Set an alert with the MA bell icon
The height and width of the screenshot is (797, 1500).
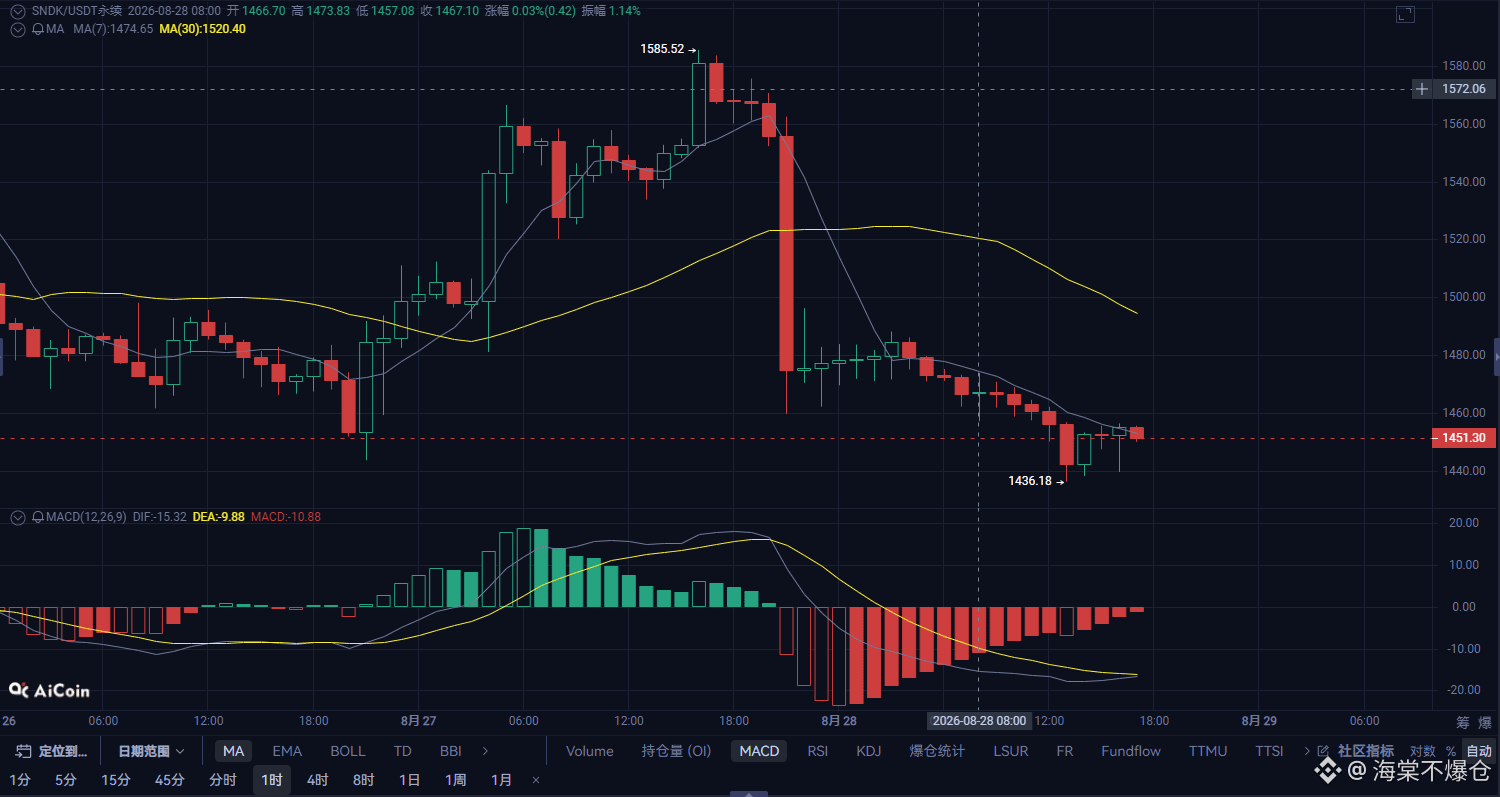pyautogui.click(x=37, y=29)
